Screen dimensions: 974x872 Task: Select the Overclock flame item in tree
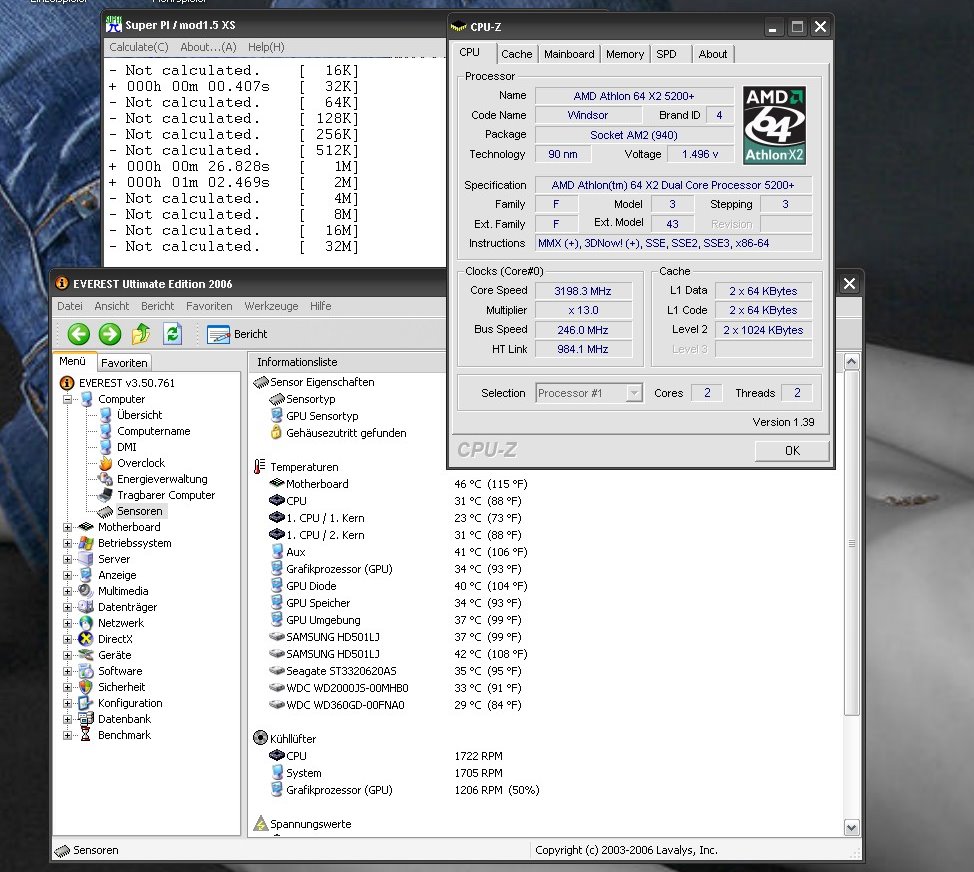(x=140, y=463)
